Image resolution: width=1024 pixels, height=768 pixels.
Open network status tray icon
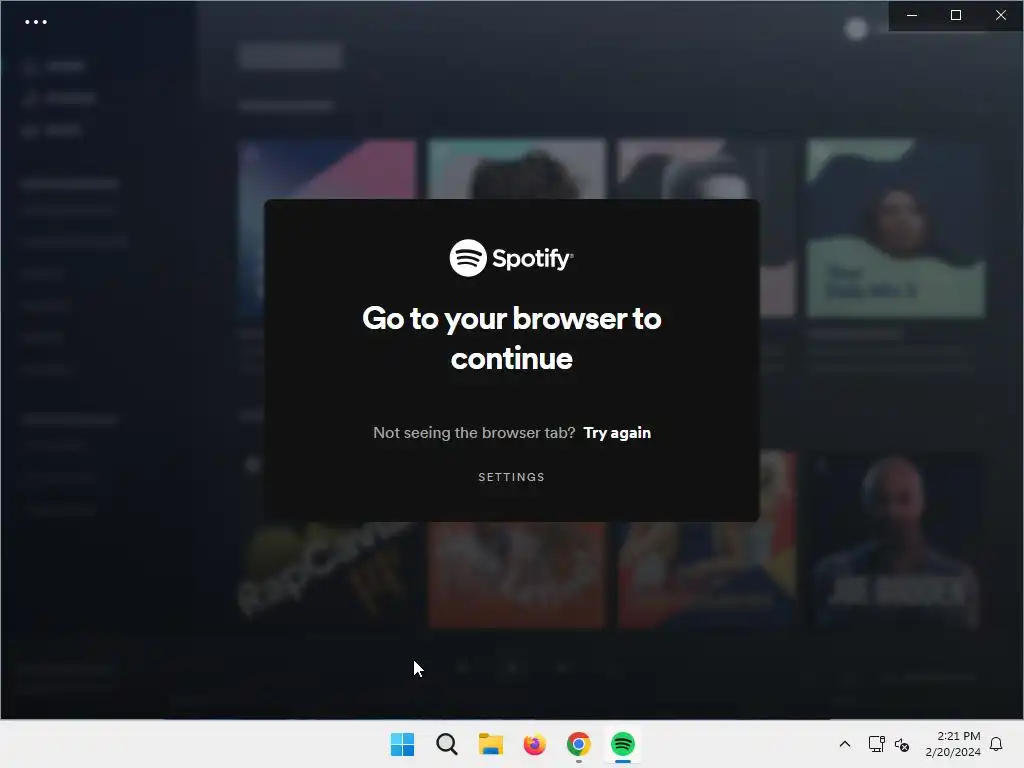pyautogui.click(x=876, y=744)
